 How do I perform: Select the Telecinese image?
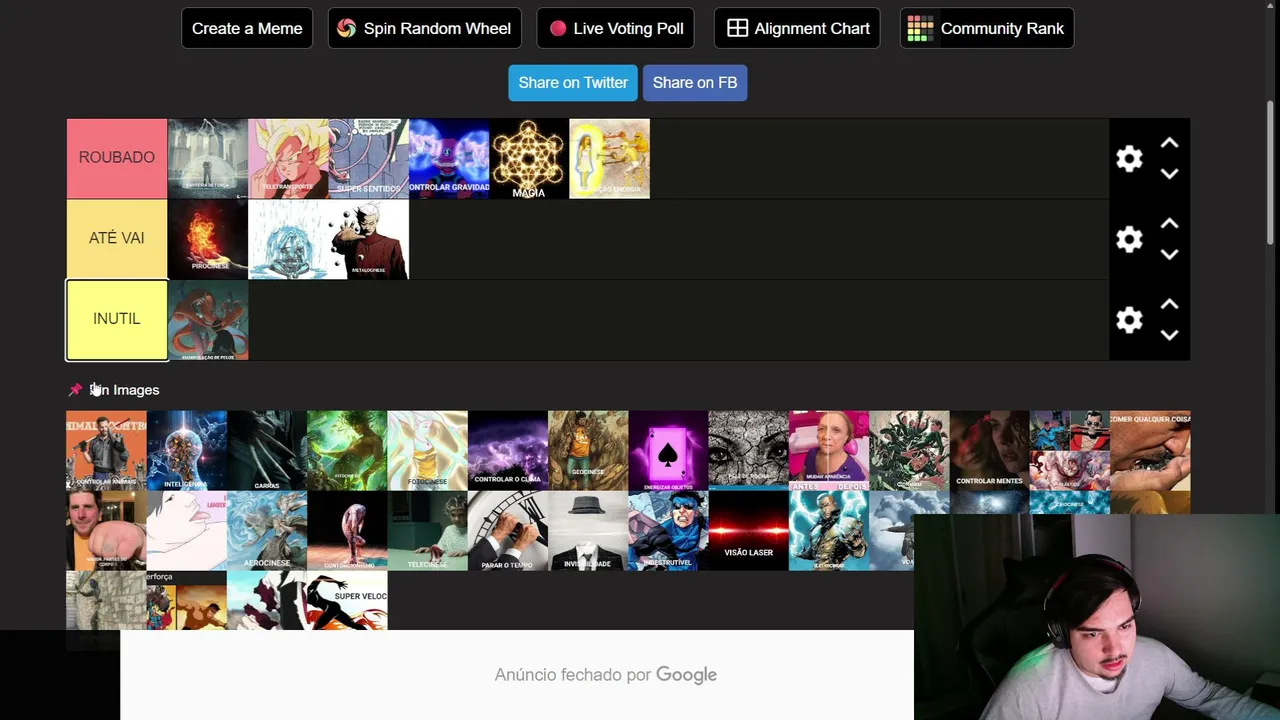pyautogui.click(x=427, y=531)
